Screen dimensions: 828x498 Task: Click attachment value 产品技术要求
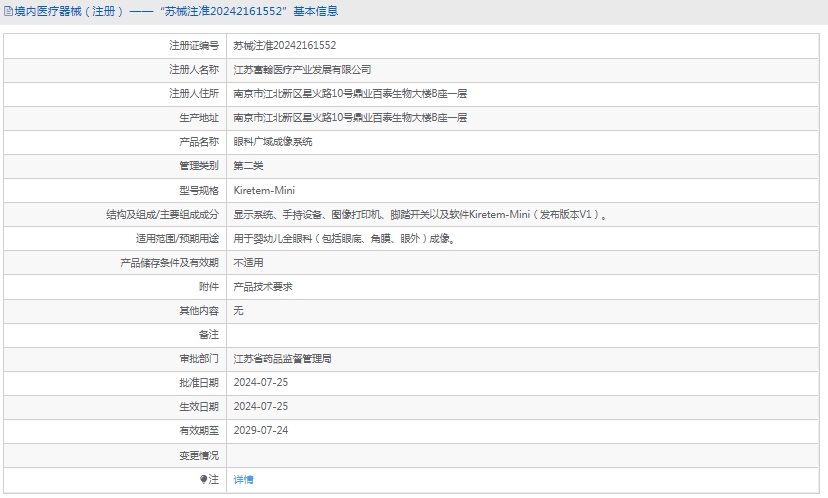(x=262, y=287)
